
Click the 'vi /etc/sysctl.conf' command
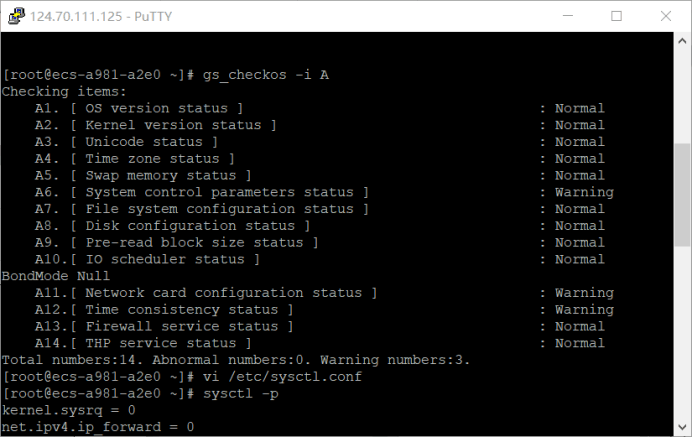(282, 377)
